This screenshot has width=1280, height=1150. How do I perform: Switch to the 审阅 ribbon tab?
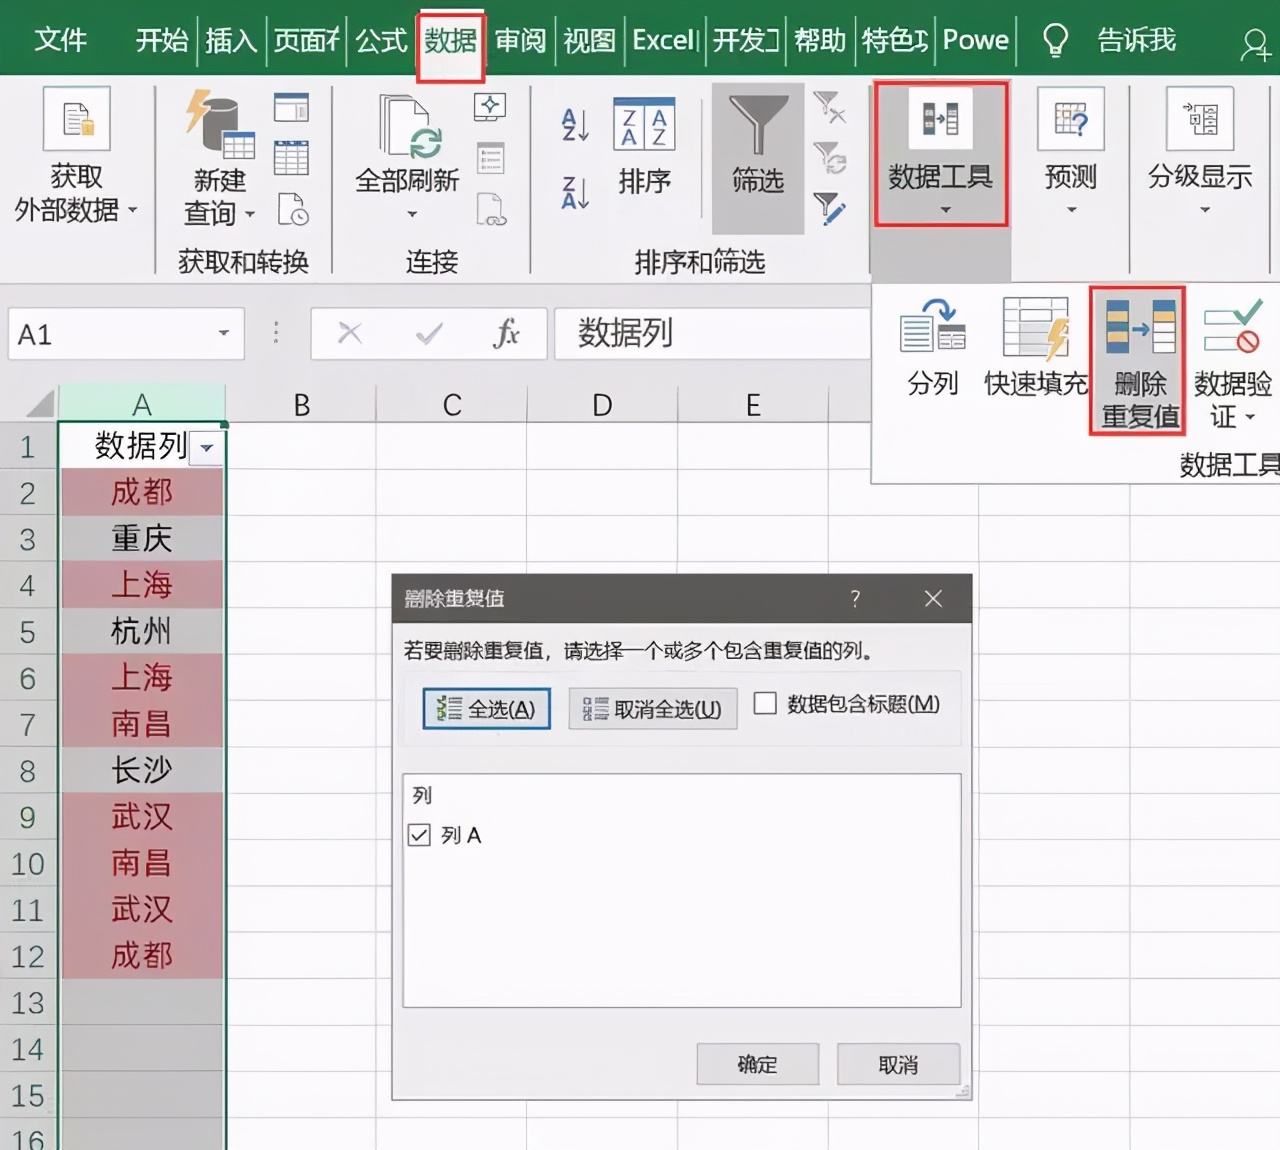(x=519, y=40)
